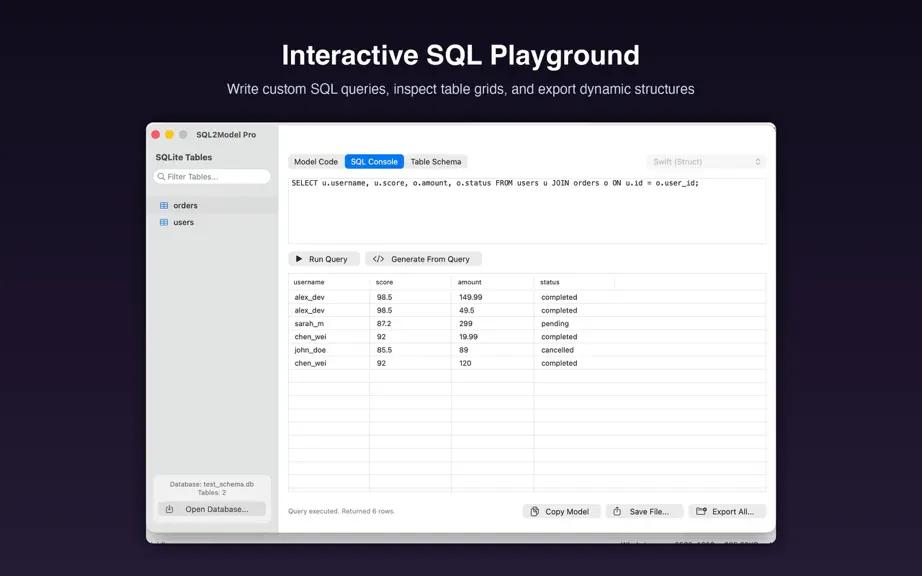
Task: Select the john_doe username cell
Action: 329,350
